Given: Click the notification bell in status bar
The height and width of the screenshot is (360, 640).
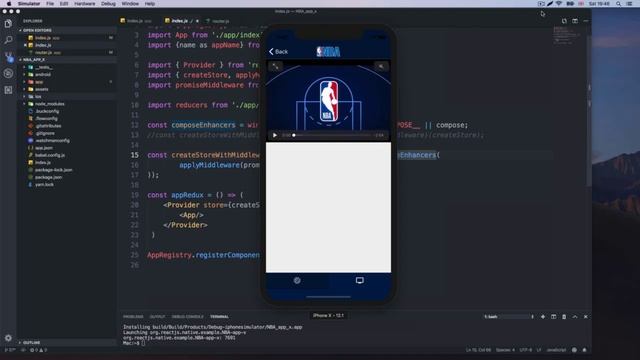Looking at the screenshot, I should (x=584, y=350).
